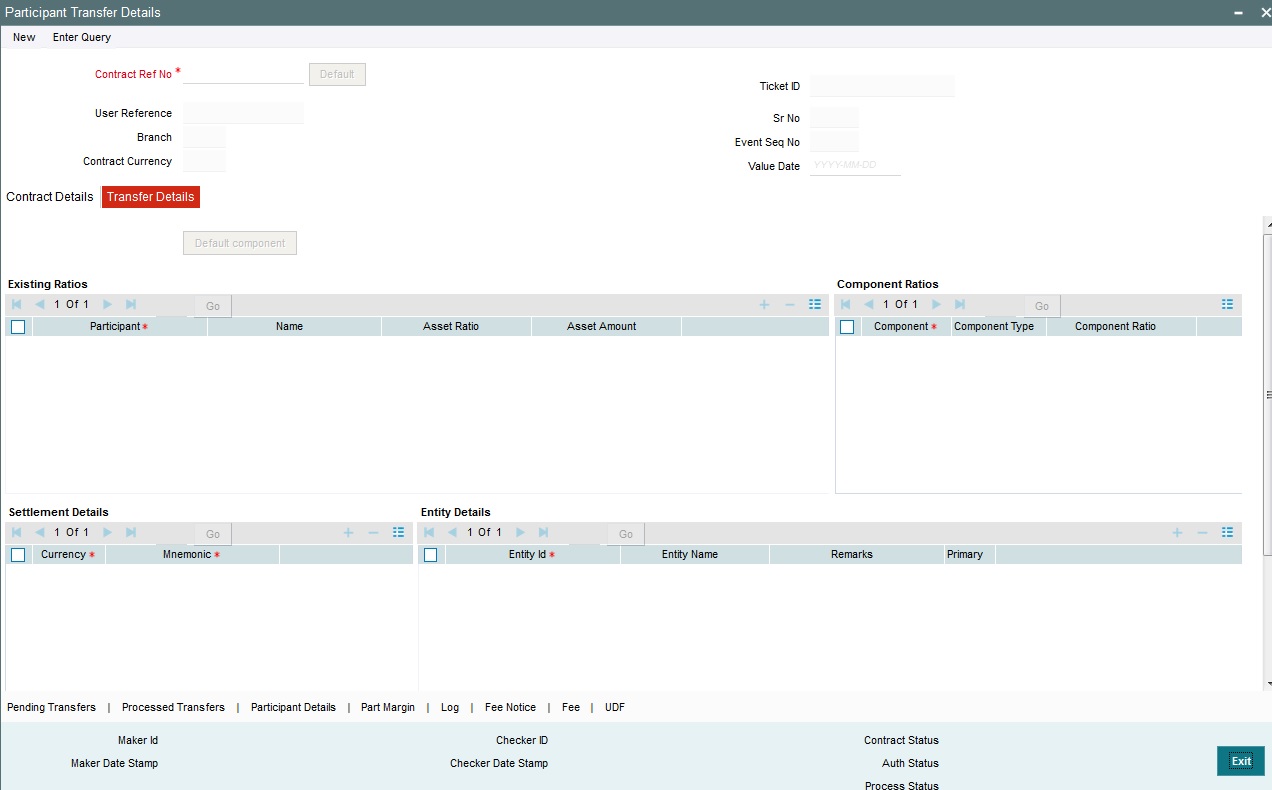Go to first record in Entity Details
The image size is (1272, 790).
coord(430,532)
